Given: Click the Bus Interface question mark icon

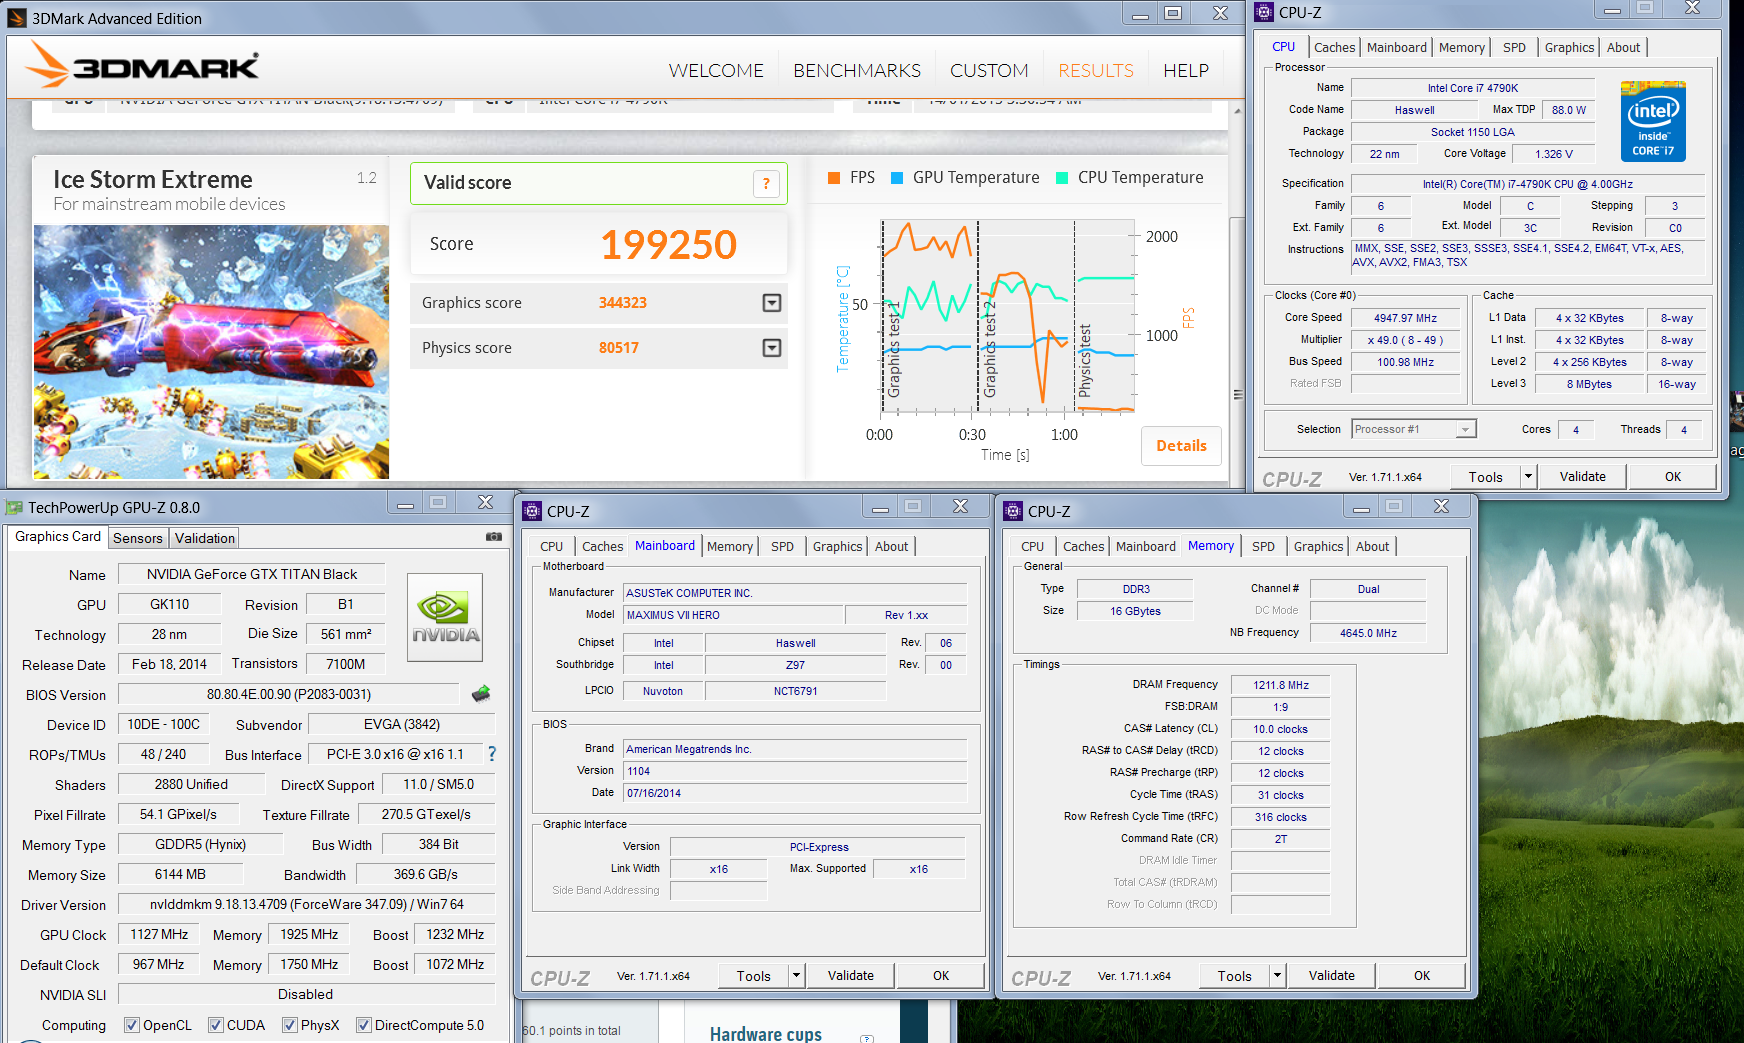Looking at the screenshot, I should pos(491,754).
